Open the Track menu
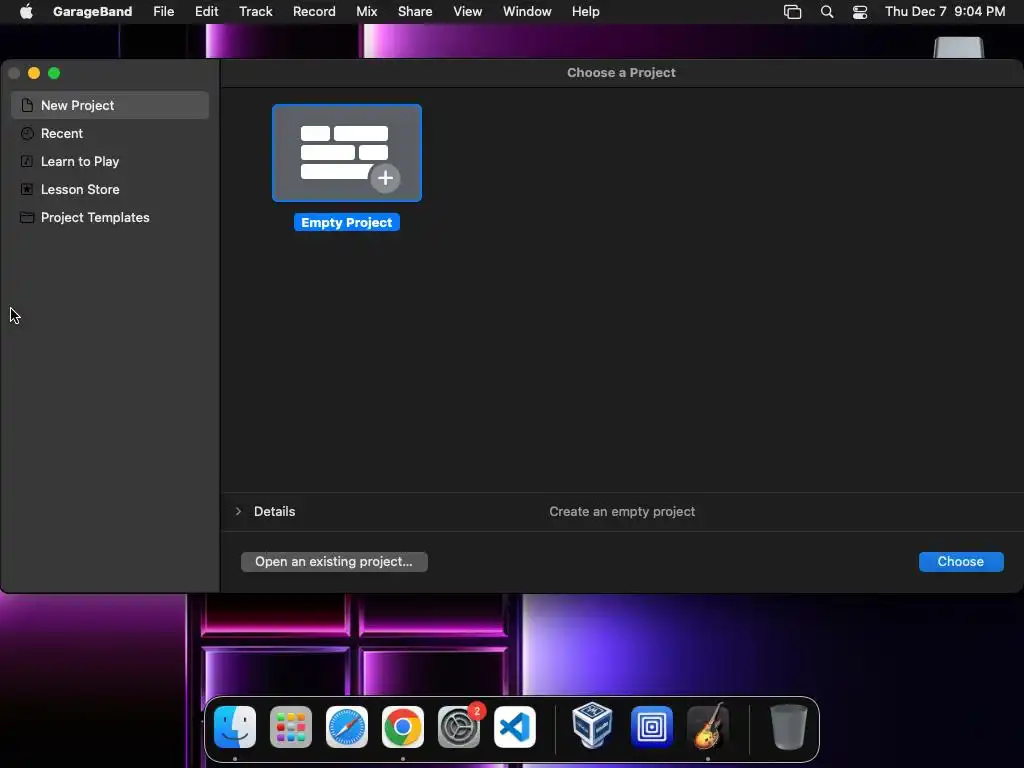1024x768 pixels. point(255,12)
